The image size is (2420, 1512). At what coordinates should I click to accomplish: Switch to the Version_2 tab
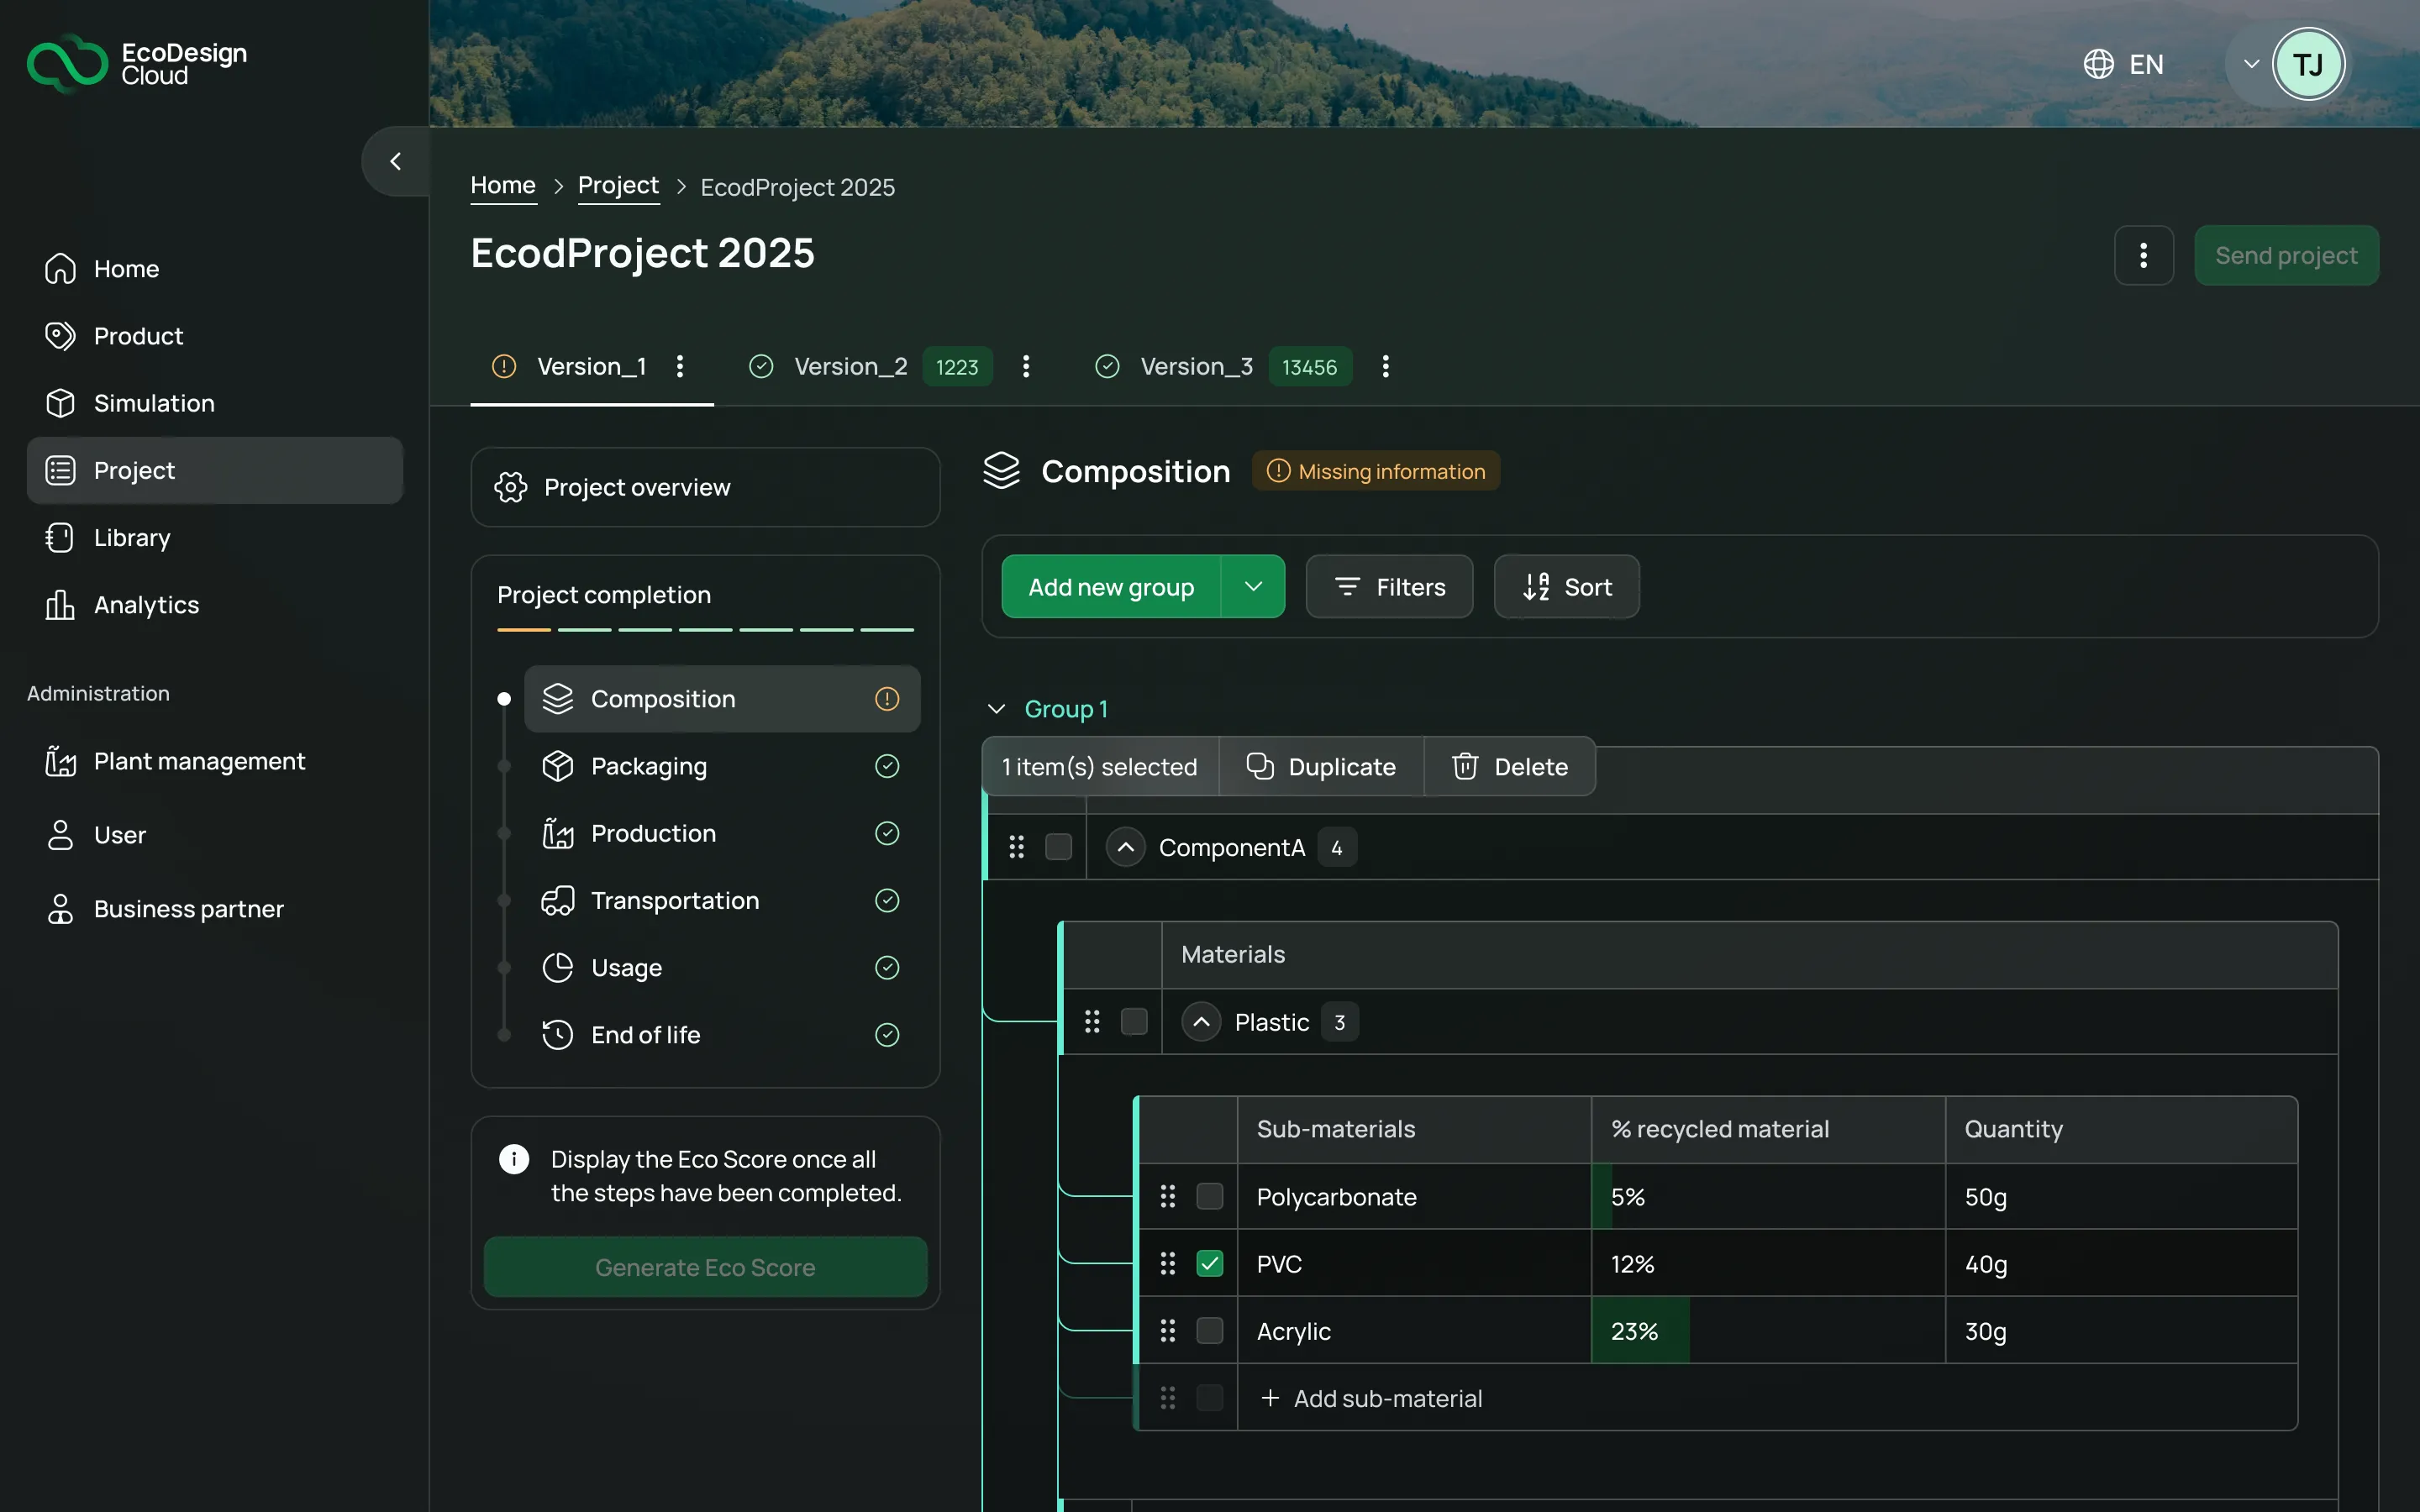click(x=850, y=366)
